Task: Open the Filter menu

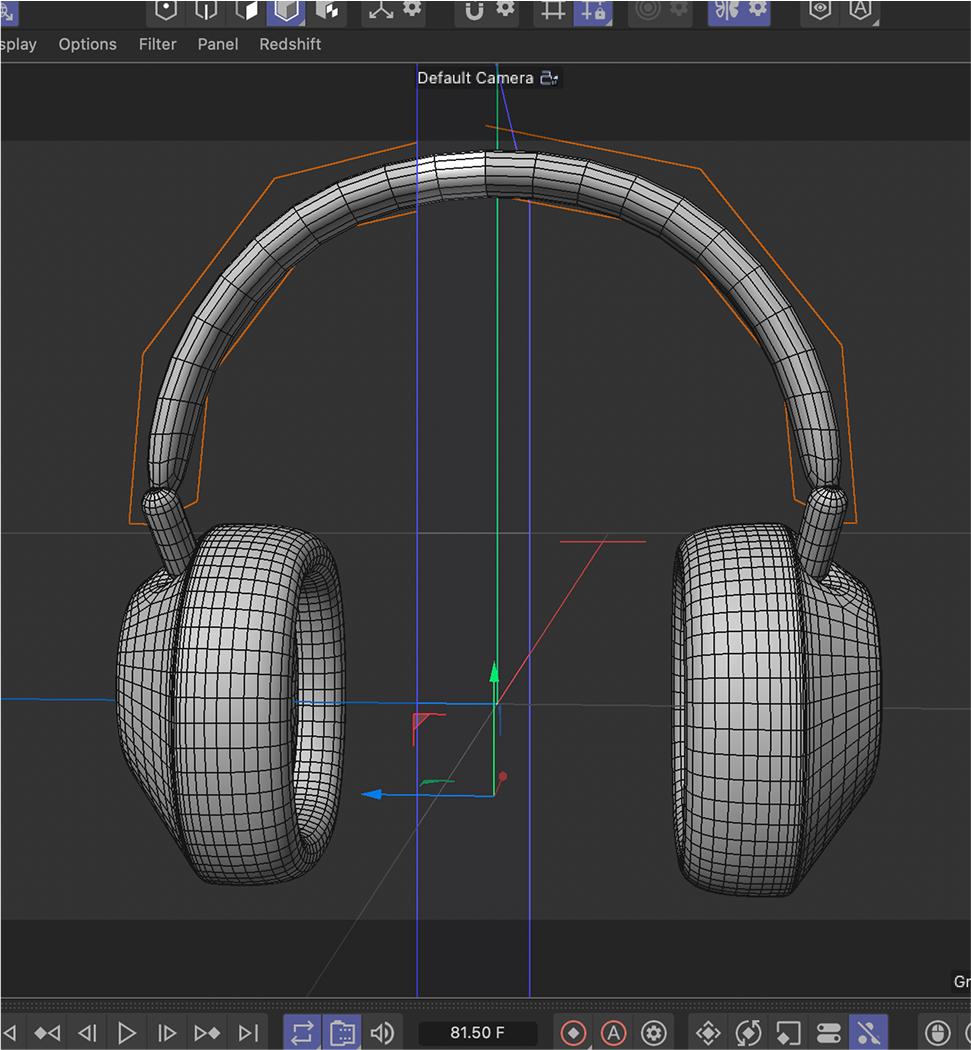Action: (x=157, y=44)
